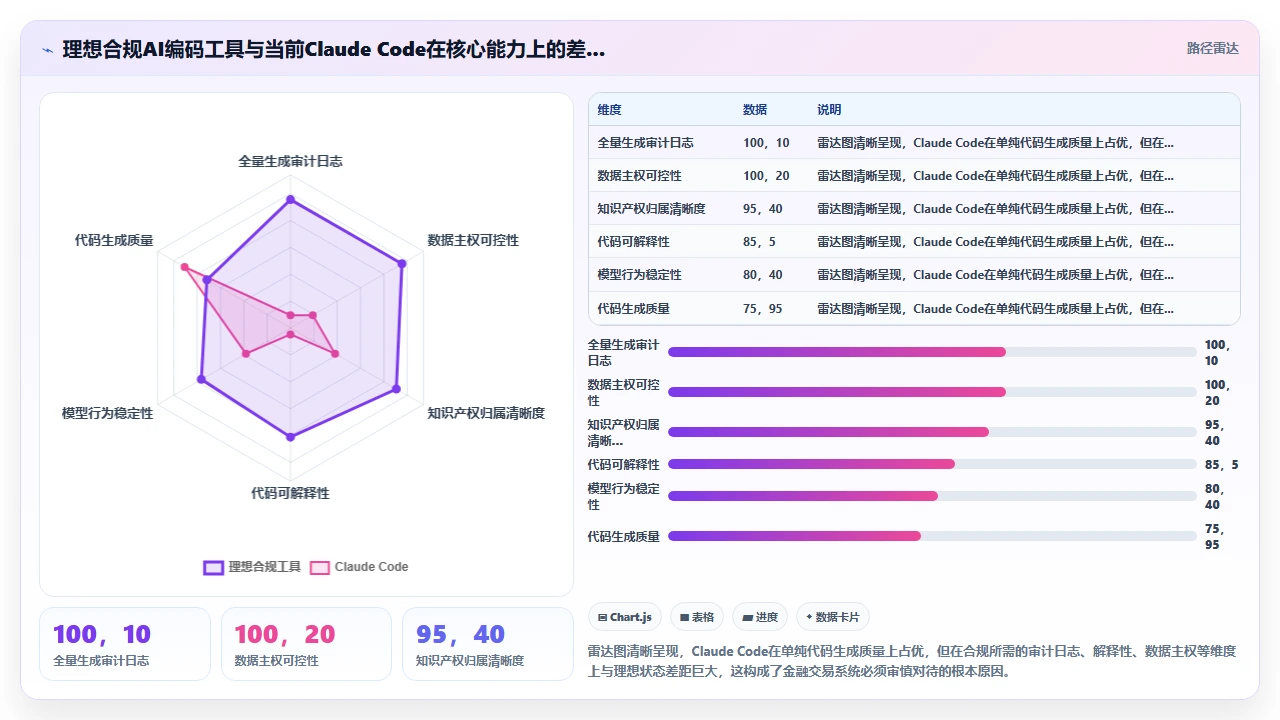Click 知识产权归属清晰 progress bar
Image resolution: width=1280 pixels, height=720 pixels.
[x=932, y=432]
